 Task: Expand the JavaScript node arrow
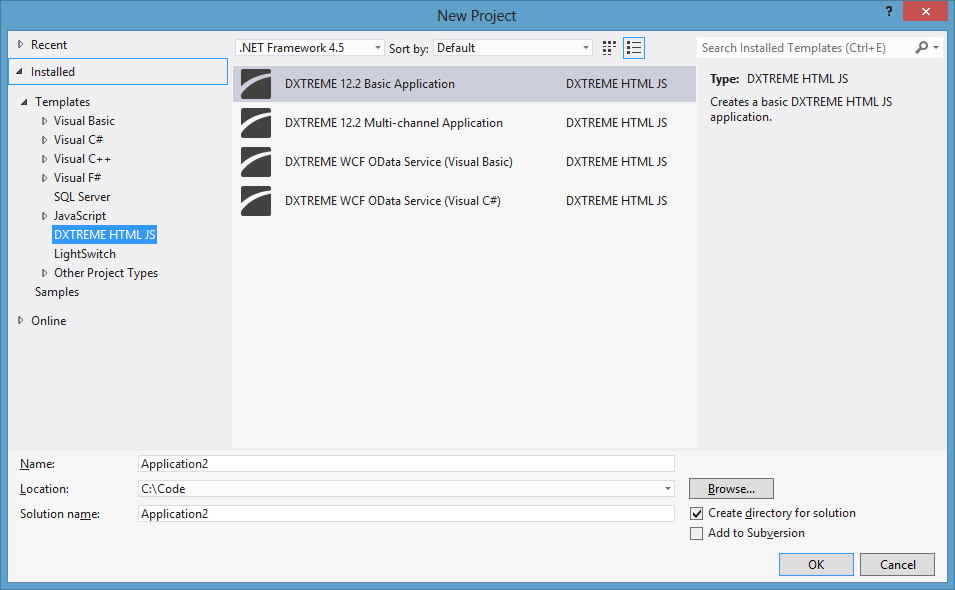44,216
